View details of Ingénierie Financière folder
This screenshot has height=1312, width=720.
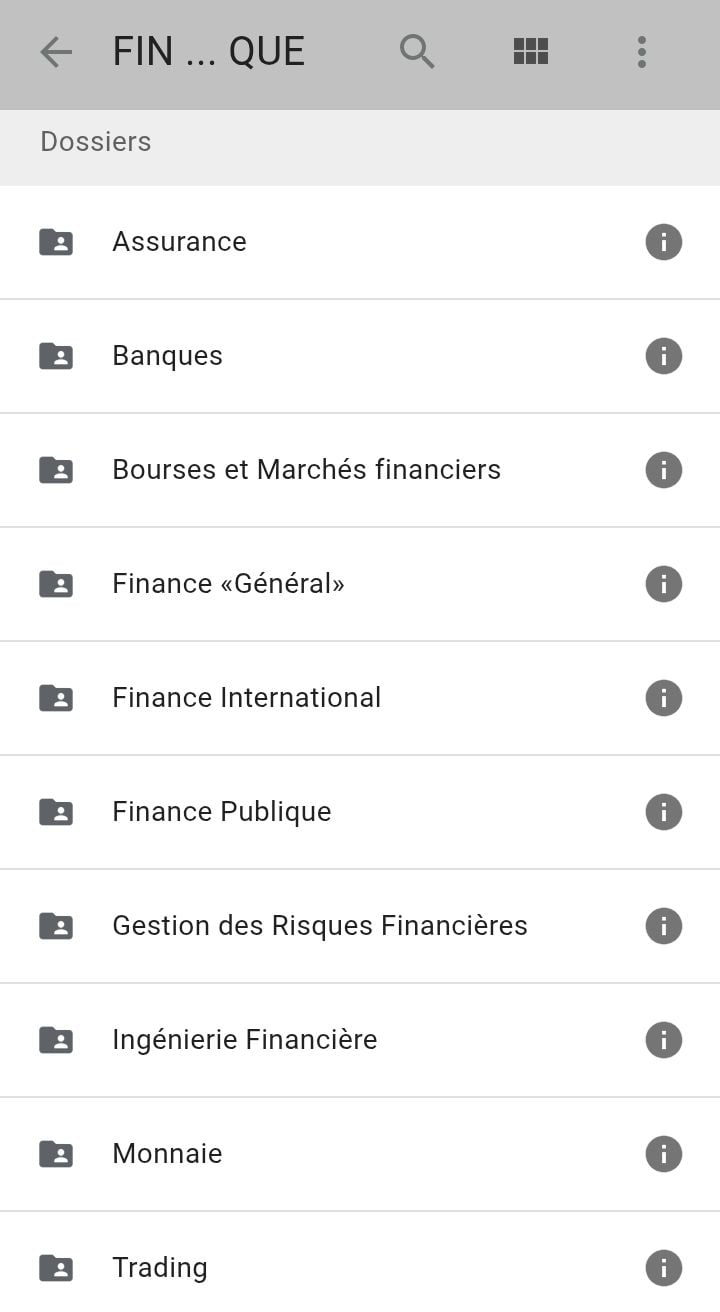664,1040
